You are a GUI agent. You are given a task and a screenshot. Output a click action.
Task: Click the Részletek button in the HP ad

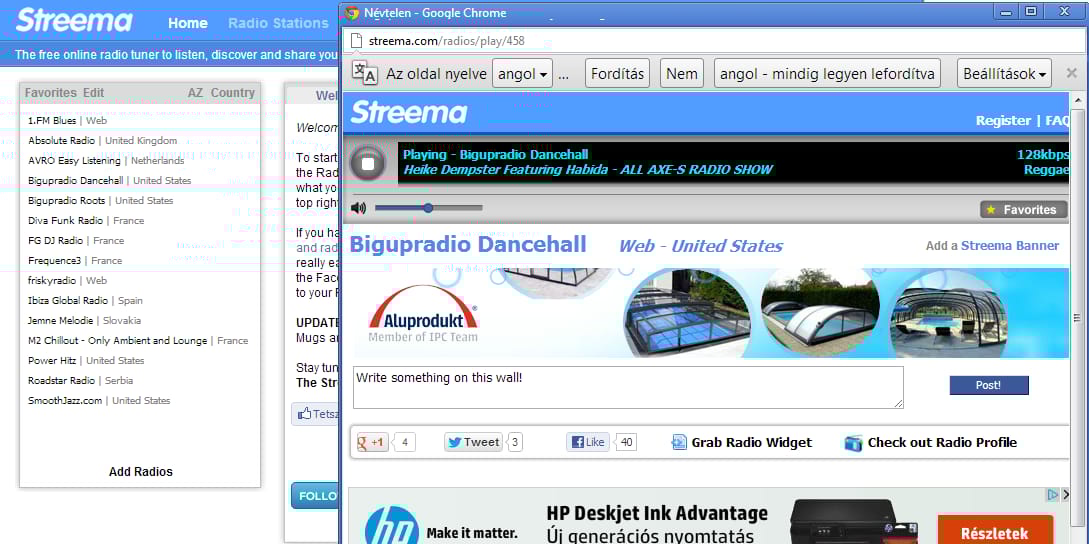click(x=995, y=531)
